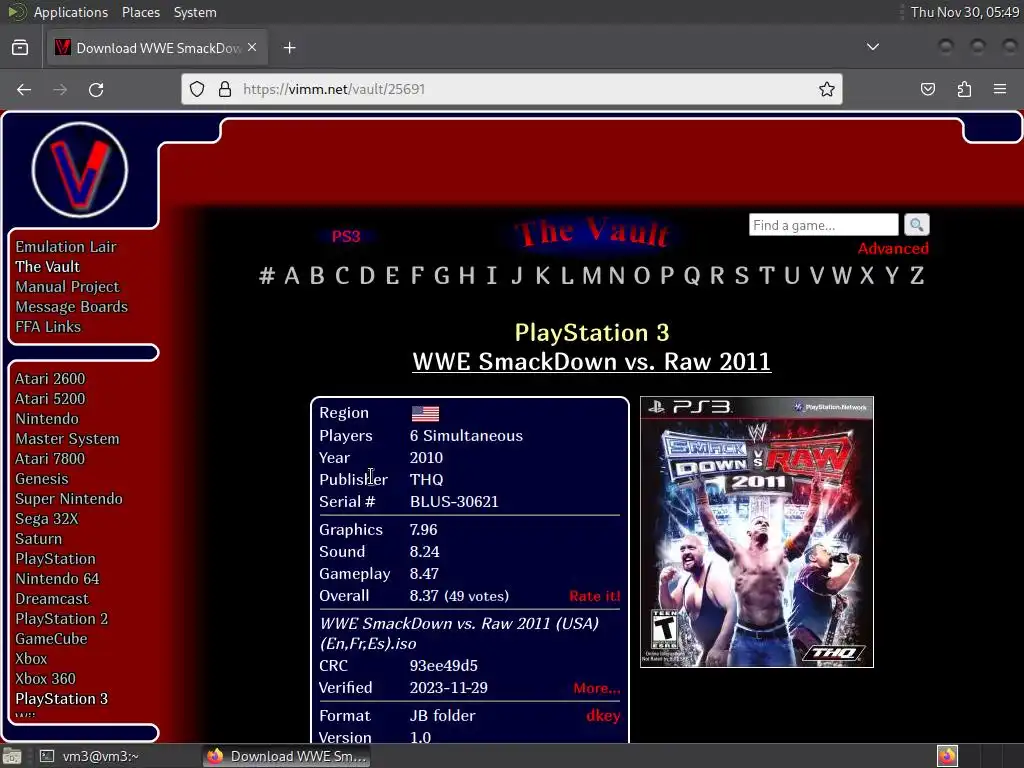Click the Find a game search field
This screenshot has width=1024, height=768.
click(x=824, y=225)
